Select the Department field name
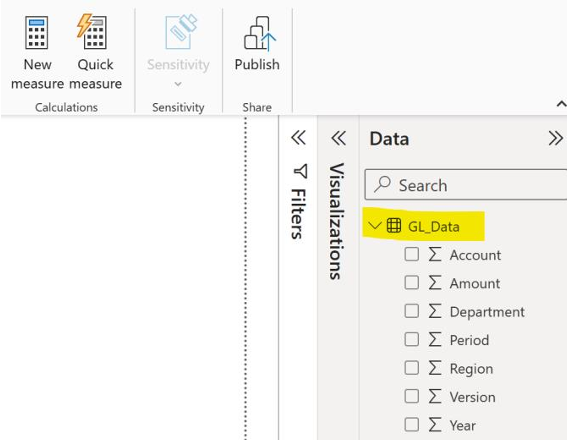The height and width of the screenshot is (445, 569). pos(487,312)
